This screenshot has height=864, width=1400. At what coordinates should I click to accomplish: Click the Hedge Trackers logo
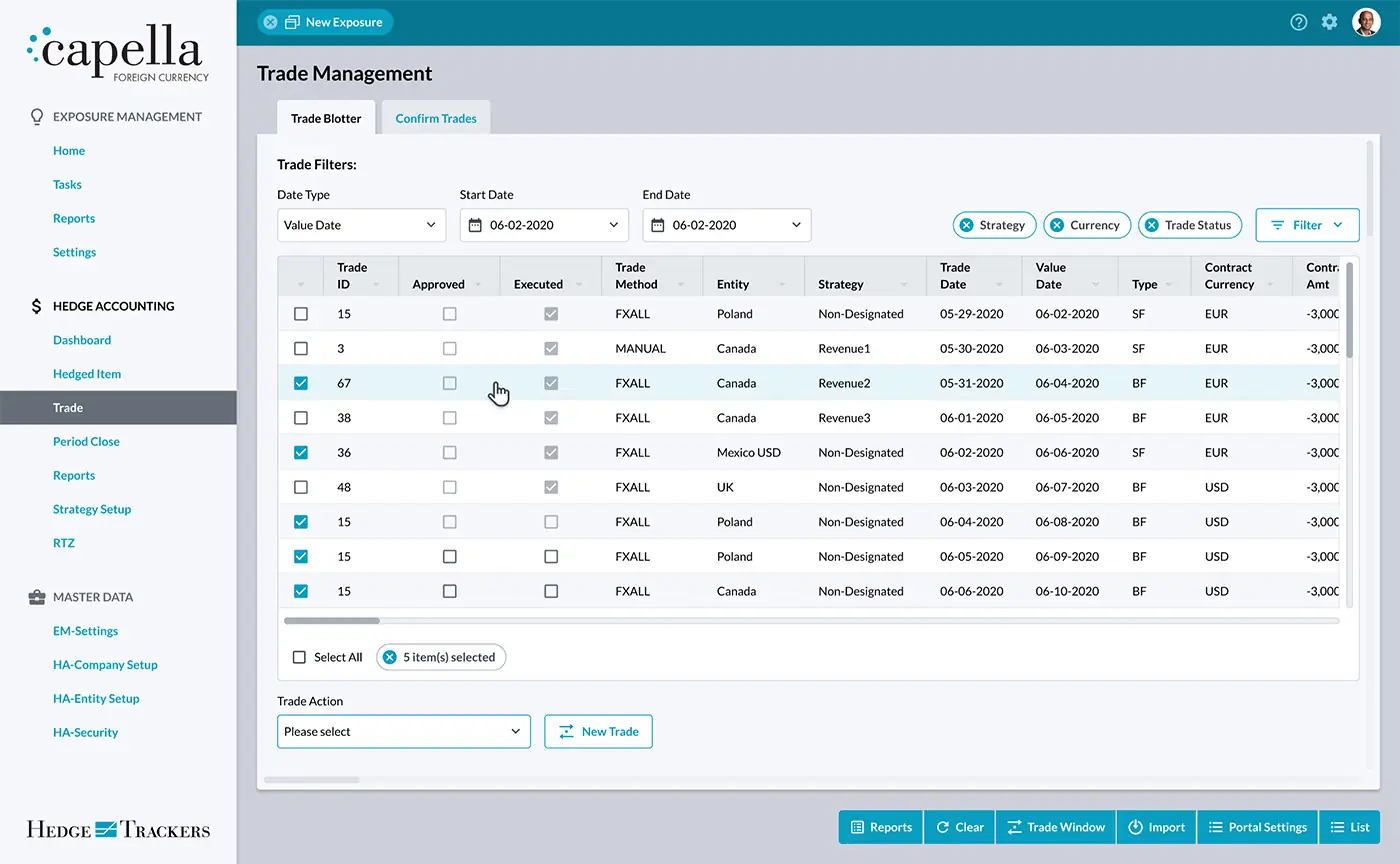118,829
